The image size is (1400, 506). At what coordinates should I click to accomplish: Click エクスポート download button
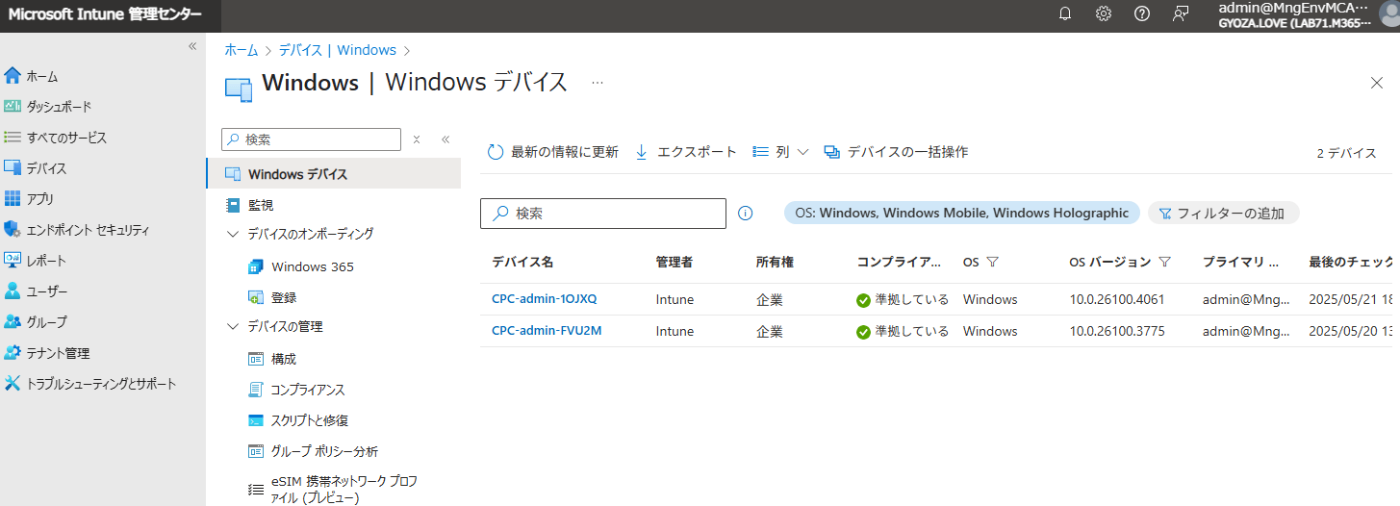[686, 152]
